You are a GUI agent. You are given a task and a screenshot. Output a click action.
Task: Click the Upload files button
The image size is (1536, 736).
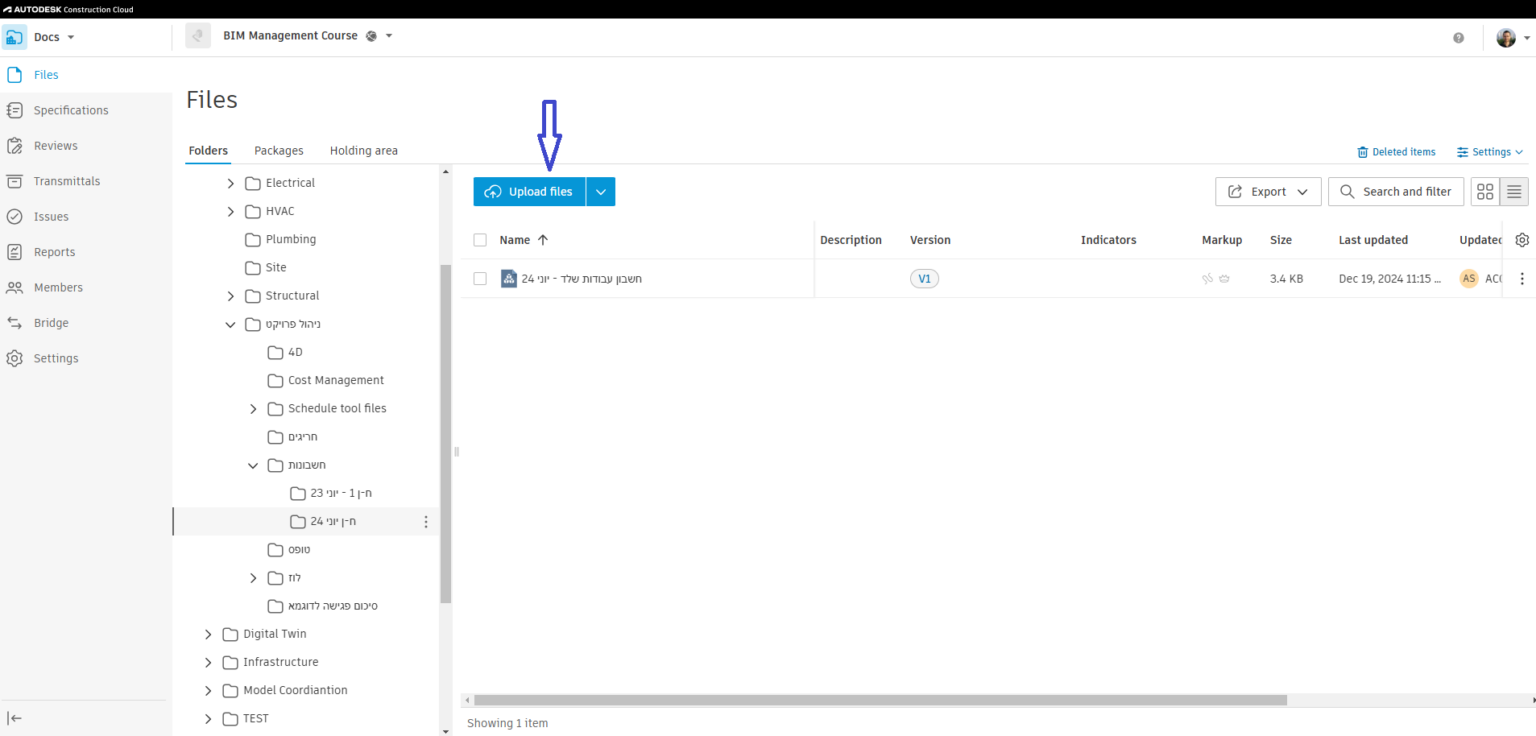529,192
